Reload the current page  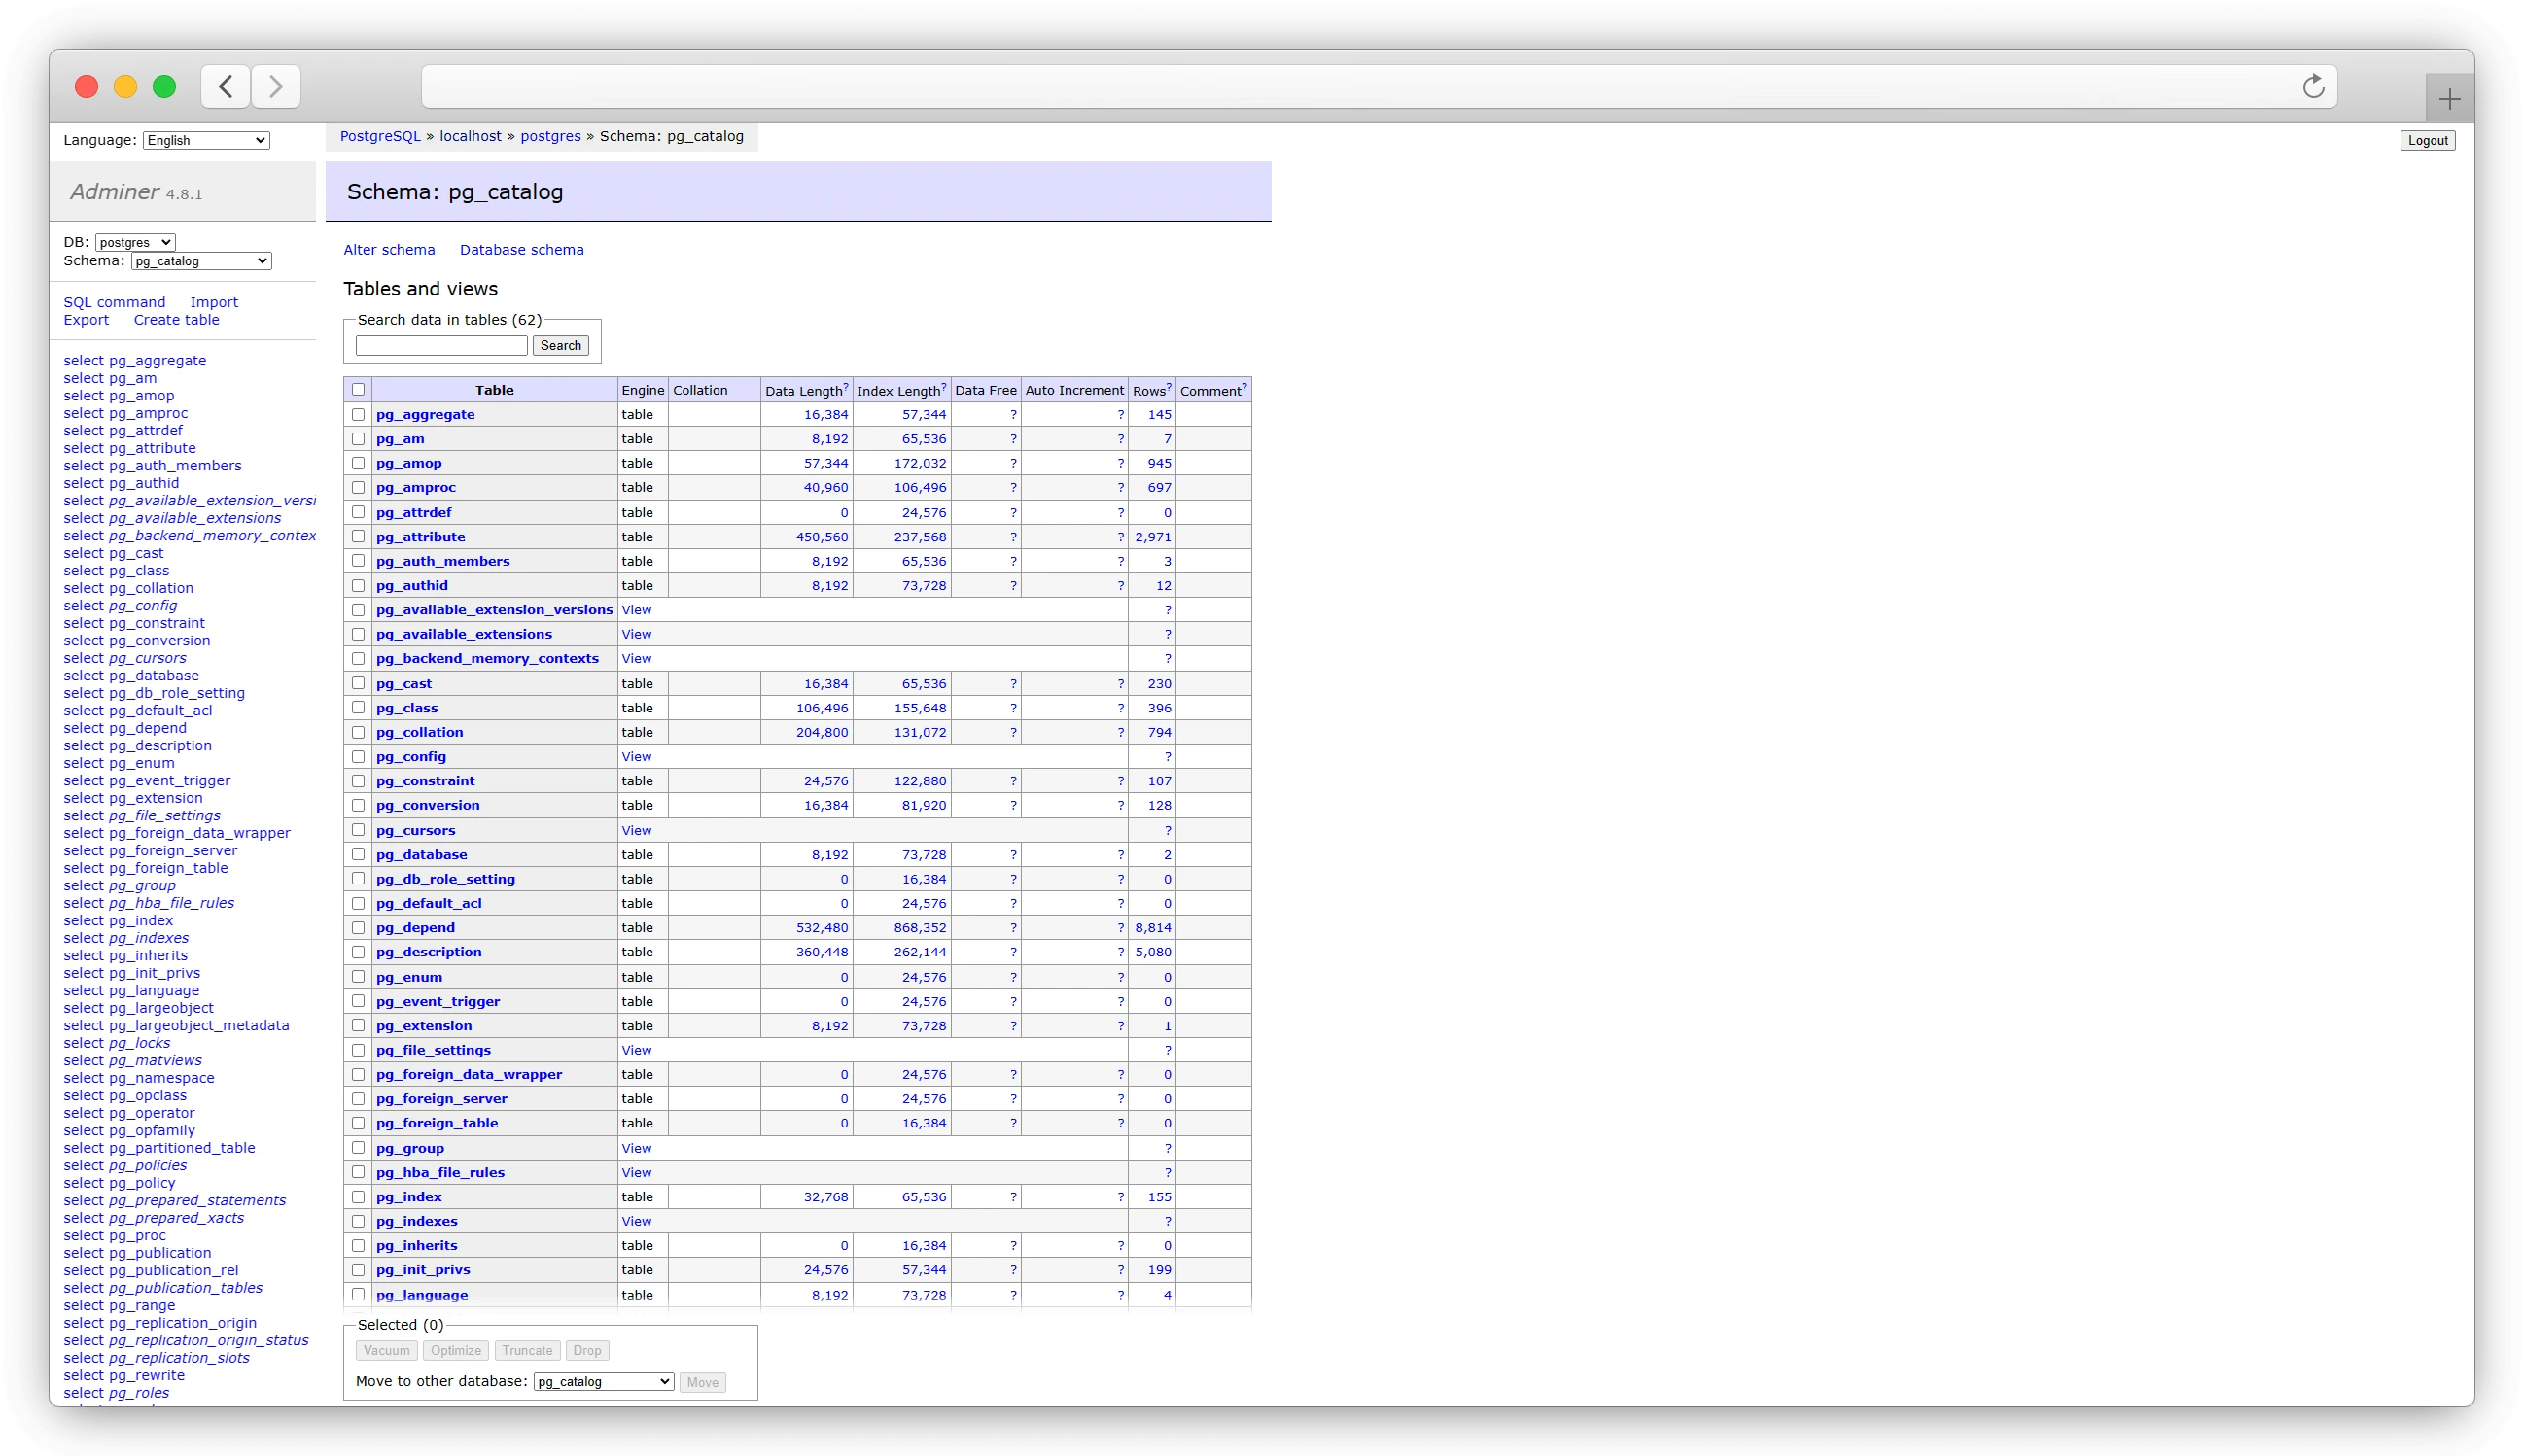click(x=2311, y=86)
